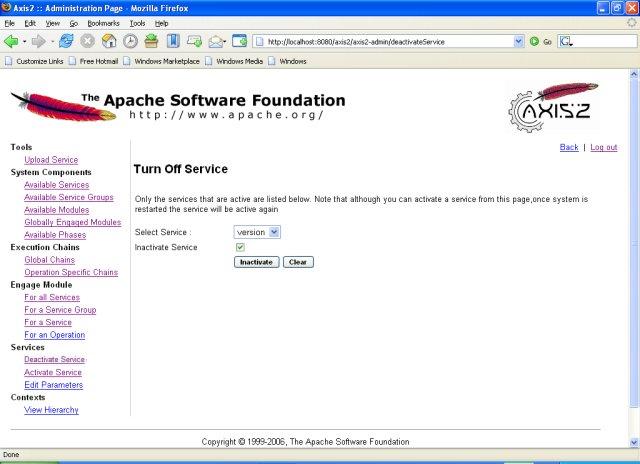640x464 pixels.
Task: Open the Downloads icon in toolbar
Action: tap(151, 41)
